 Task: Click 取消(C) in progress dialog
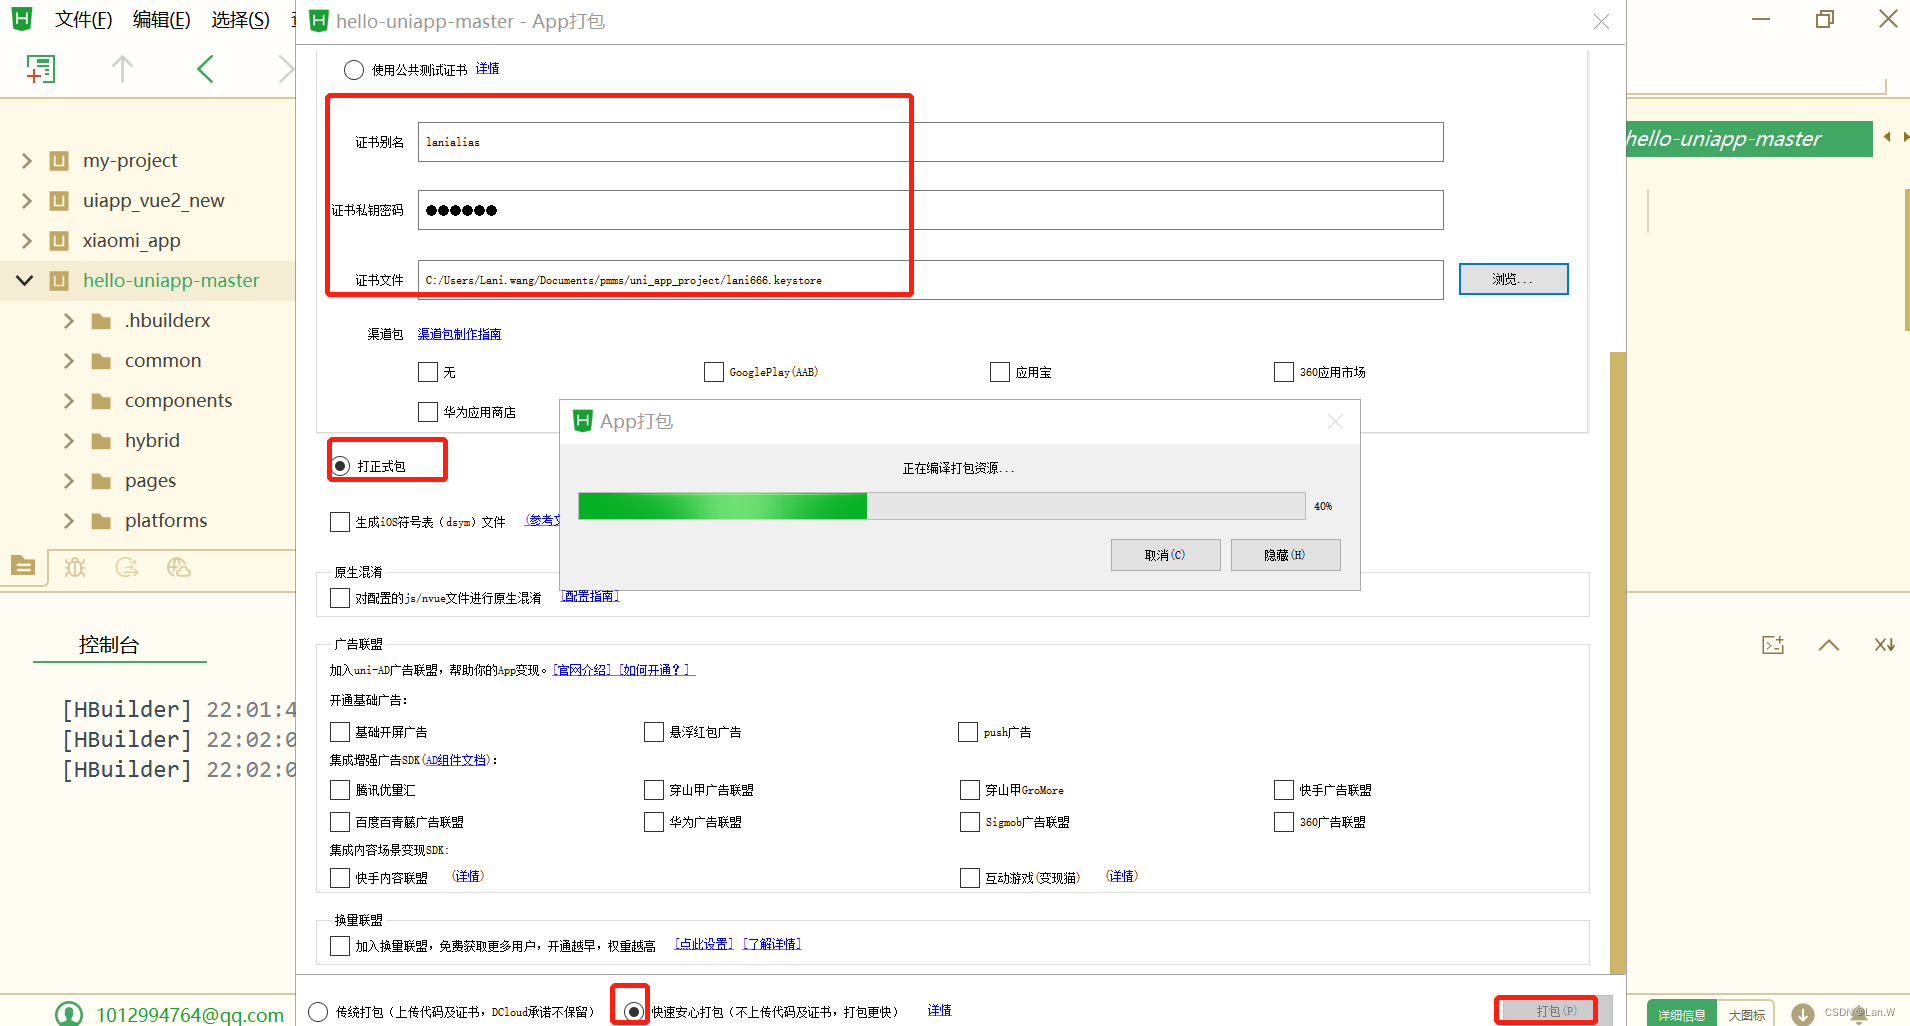1165,555
